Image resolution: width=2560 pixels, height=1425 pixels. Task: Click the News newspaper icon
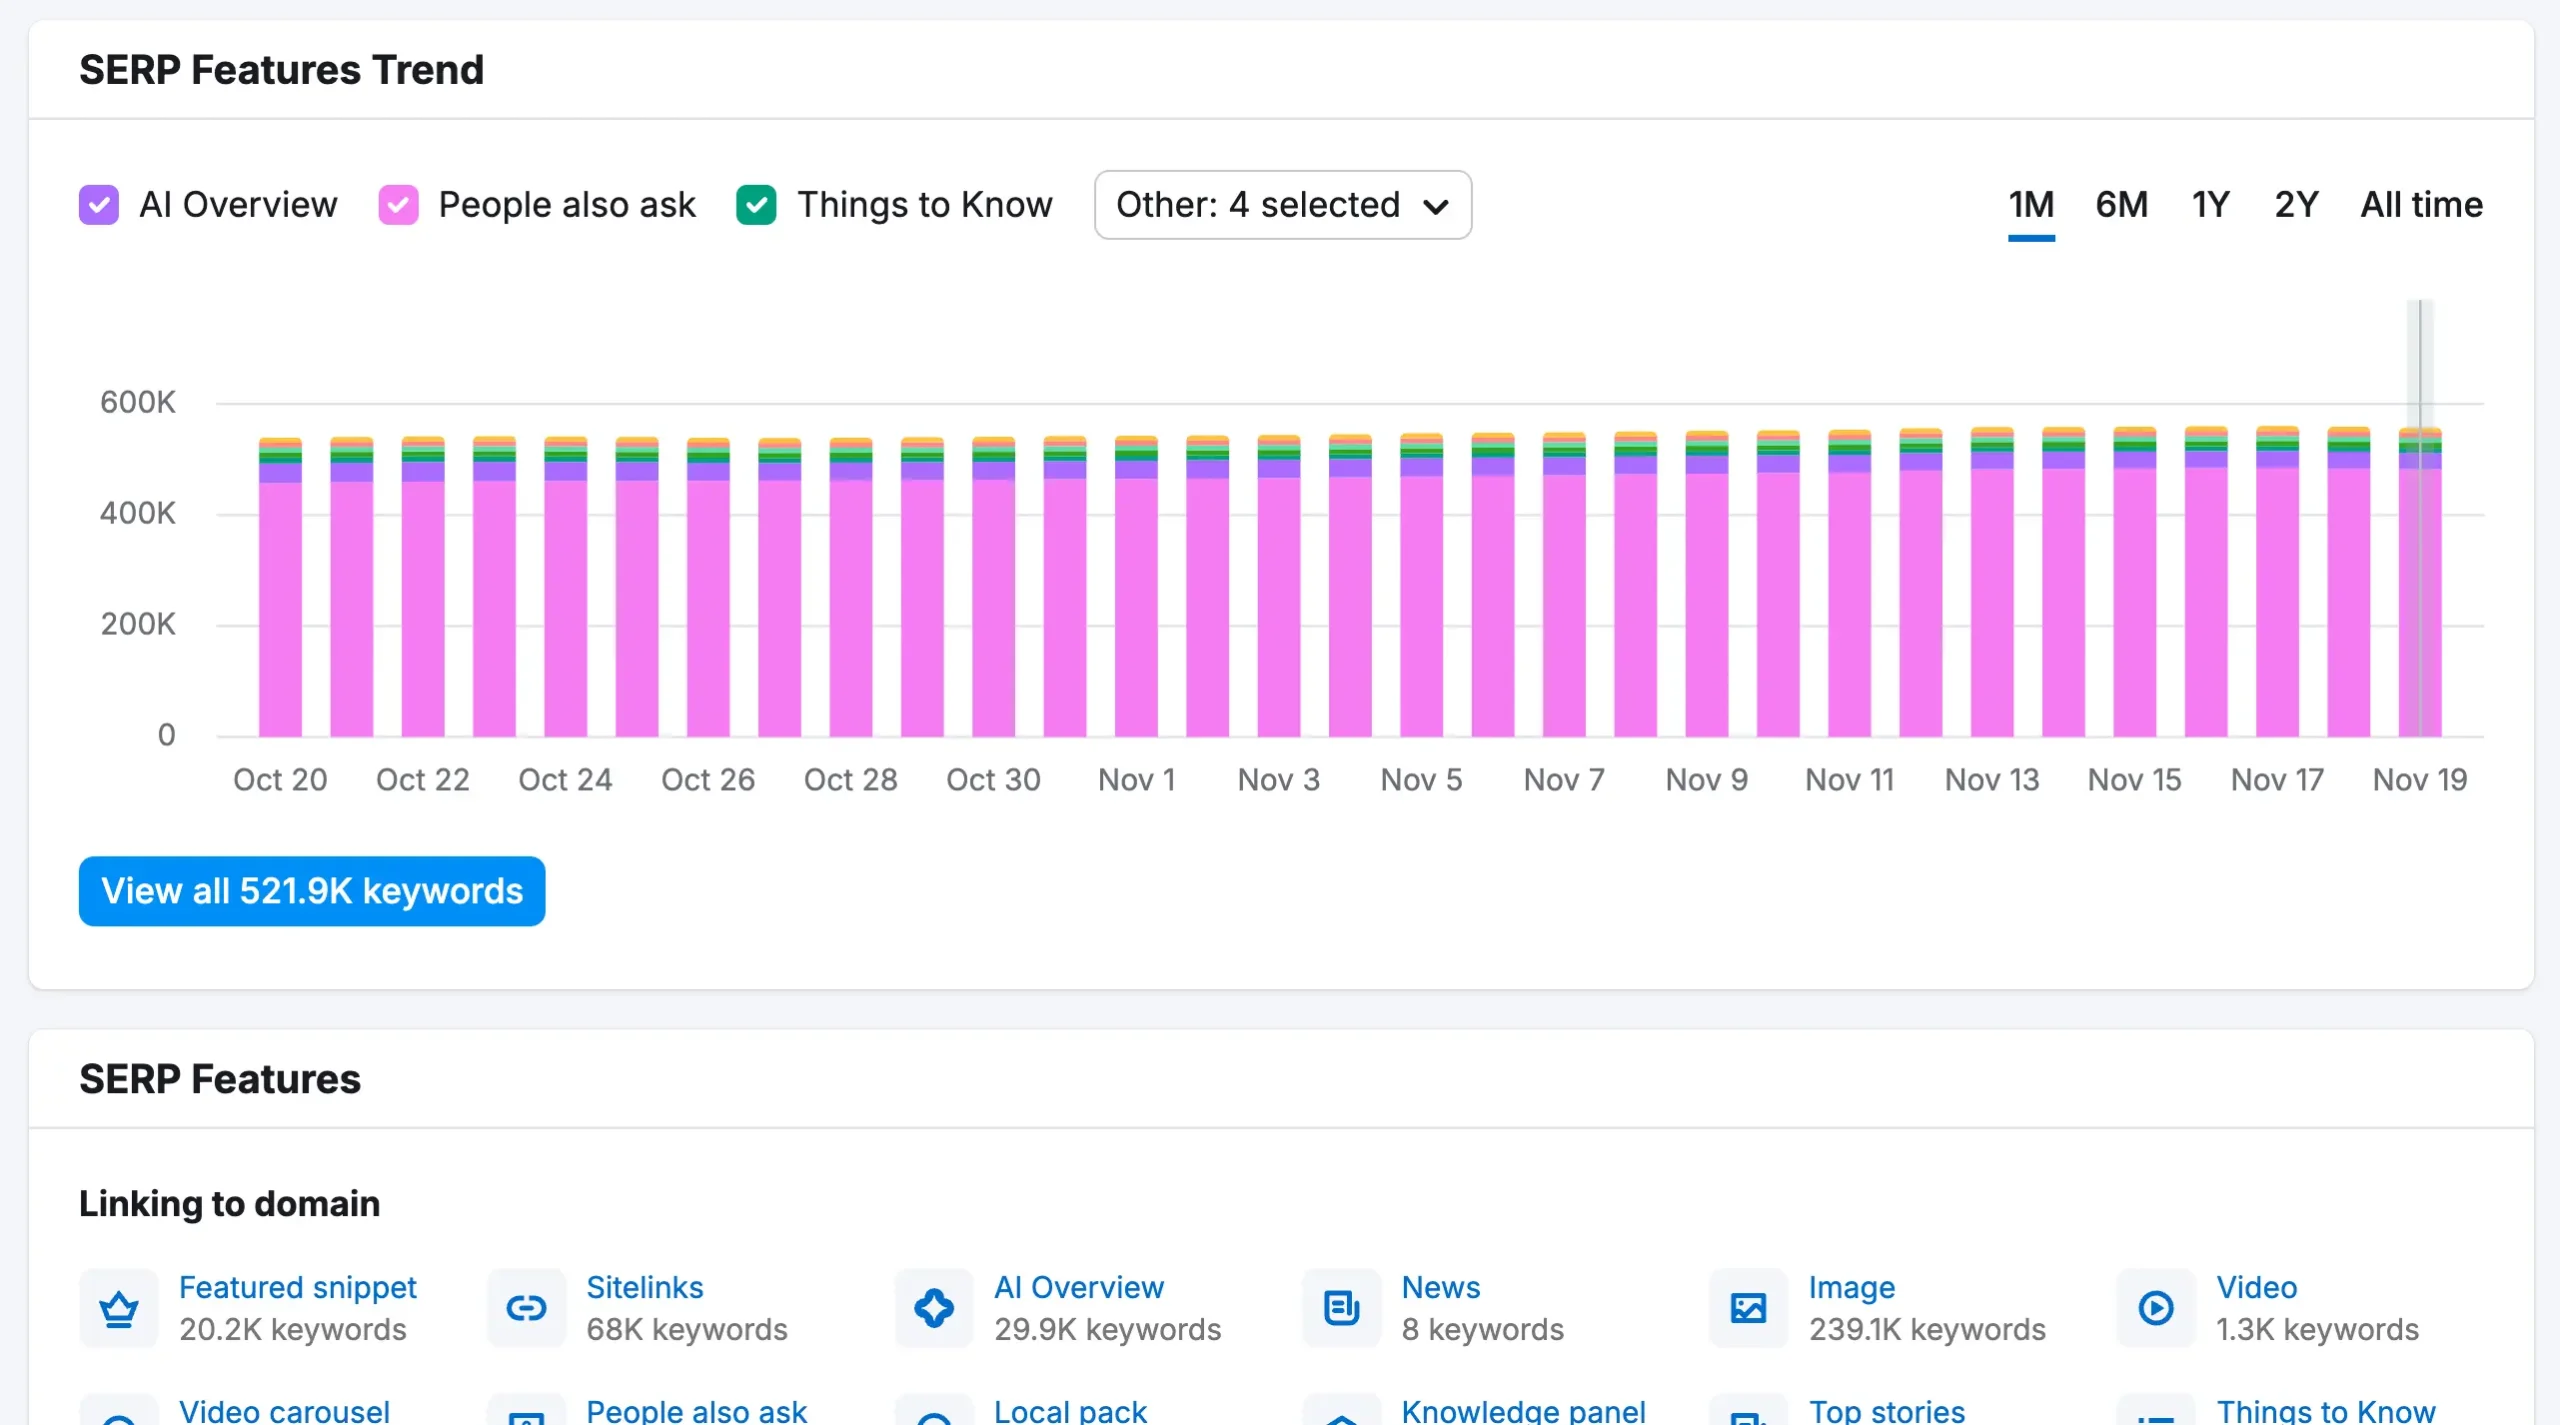point(1341,1308)
